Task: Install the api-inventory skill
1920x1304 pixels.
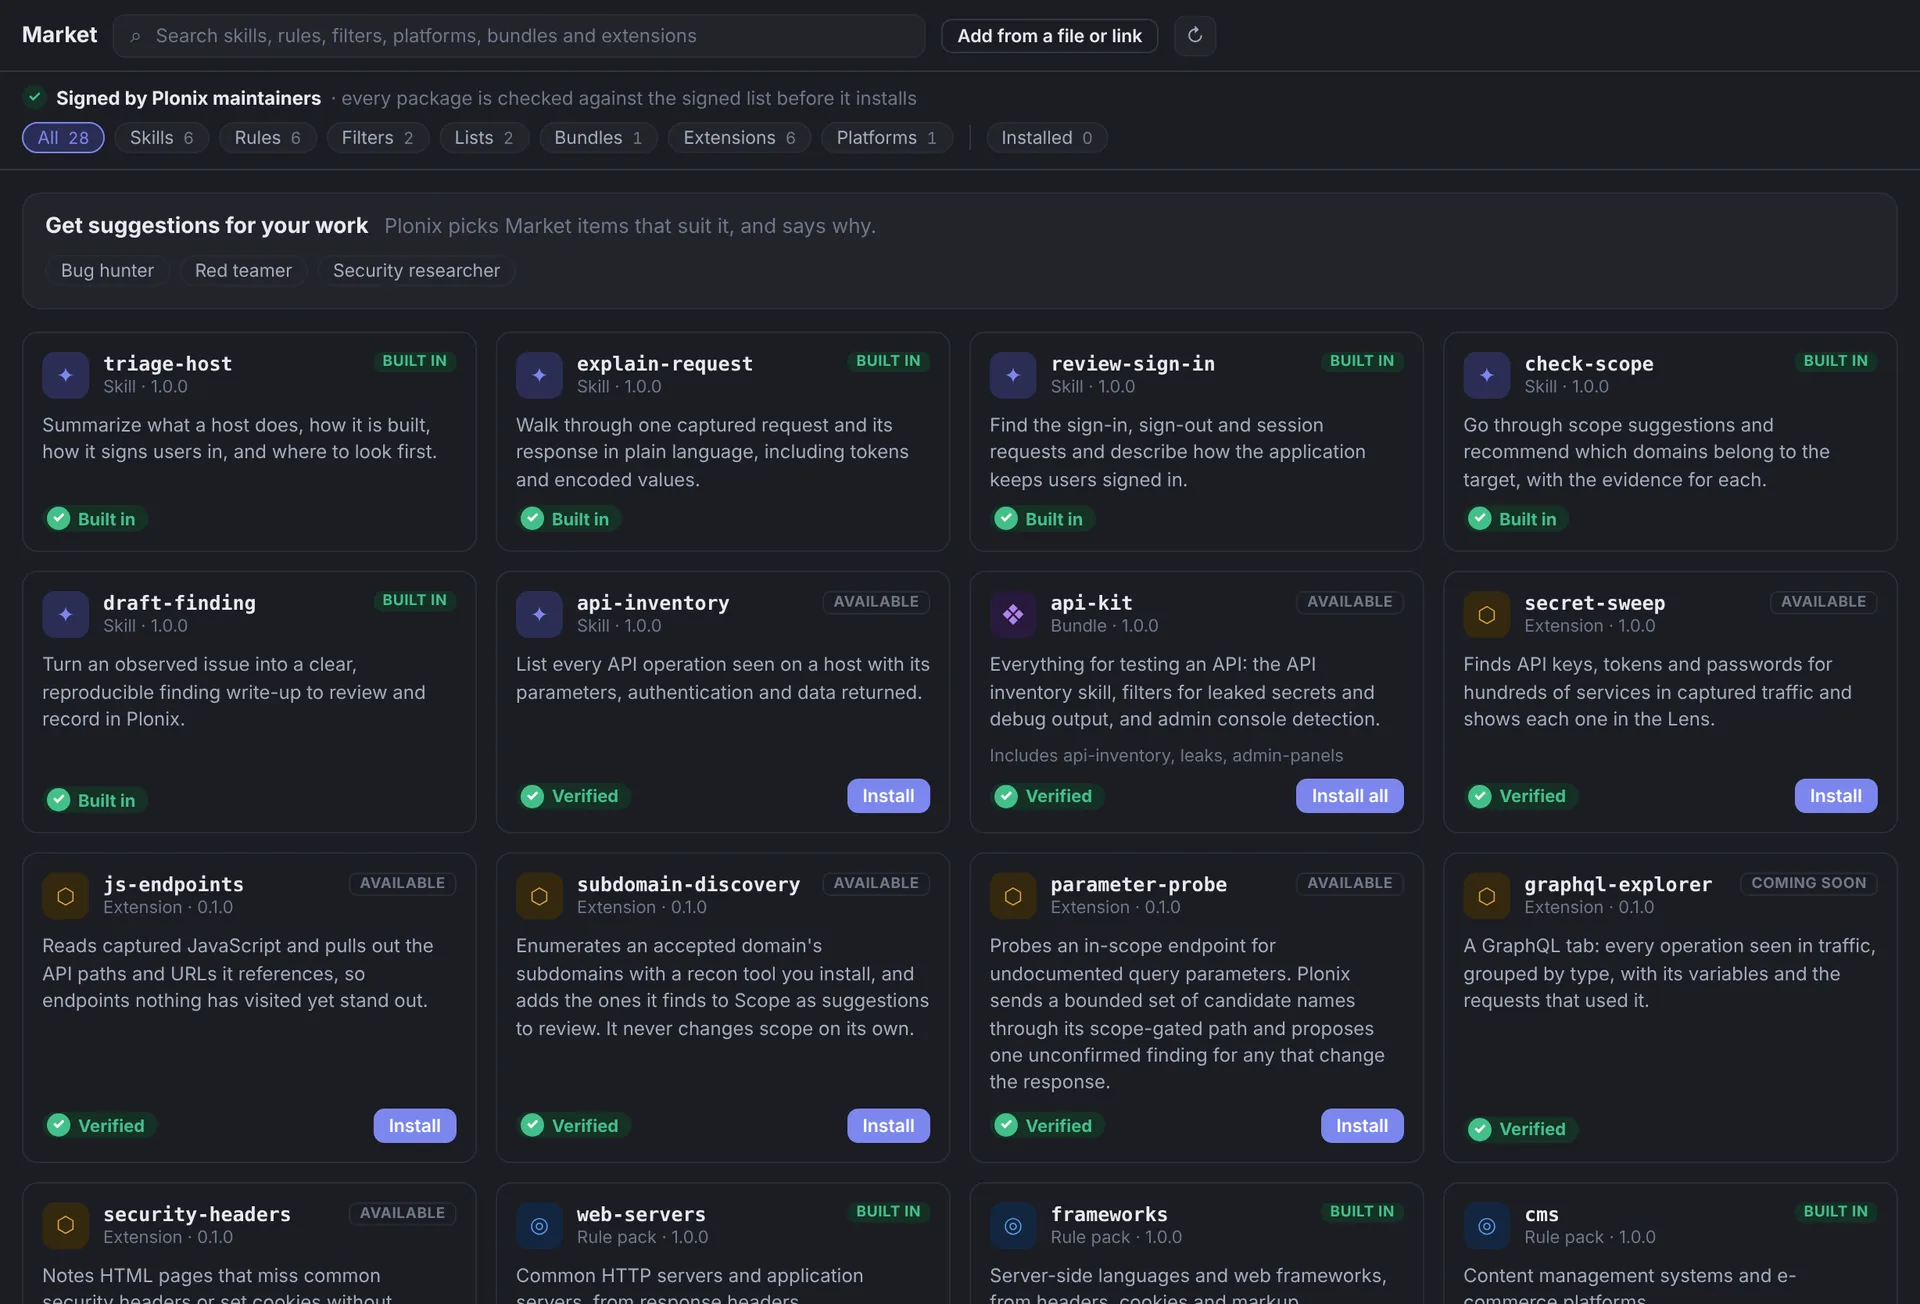Action: pyautogui.click(x=888, y=796)
